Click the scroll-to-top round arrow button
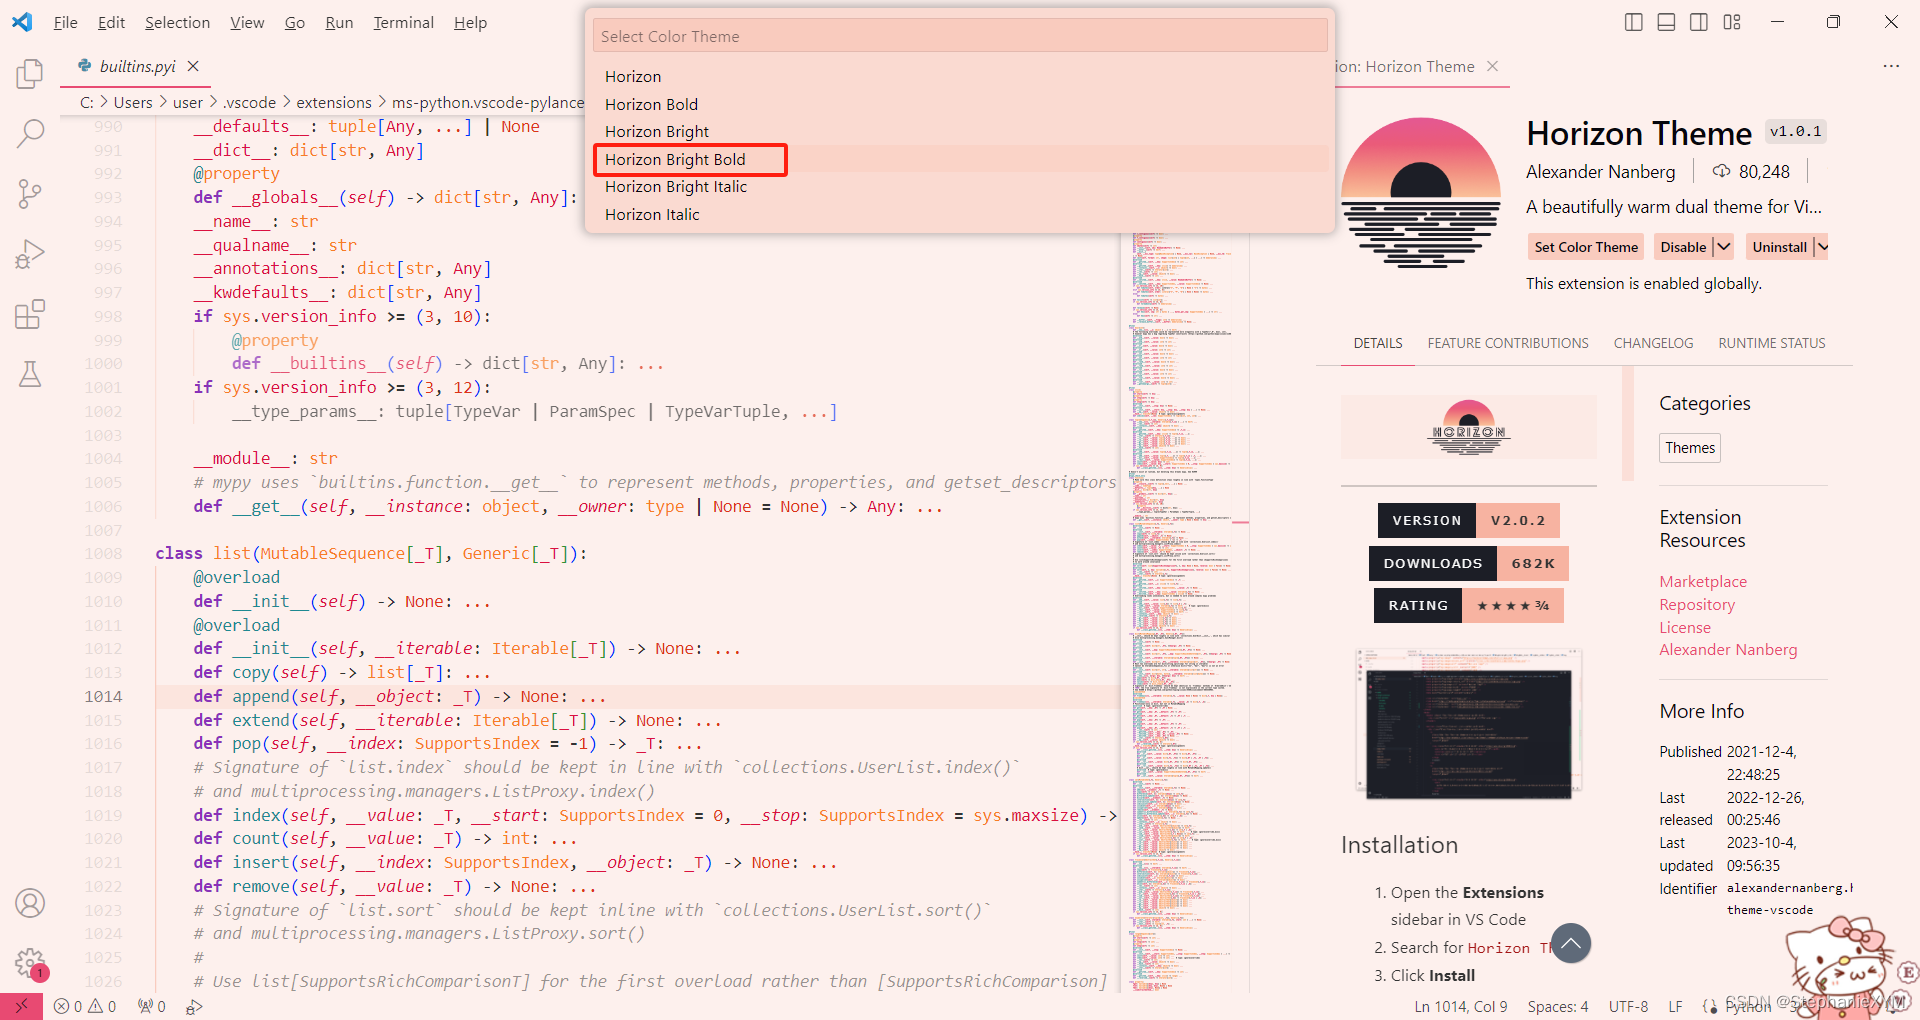1920x1020 pixels. pyautogui.click(x=1571, y=943)
